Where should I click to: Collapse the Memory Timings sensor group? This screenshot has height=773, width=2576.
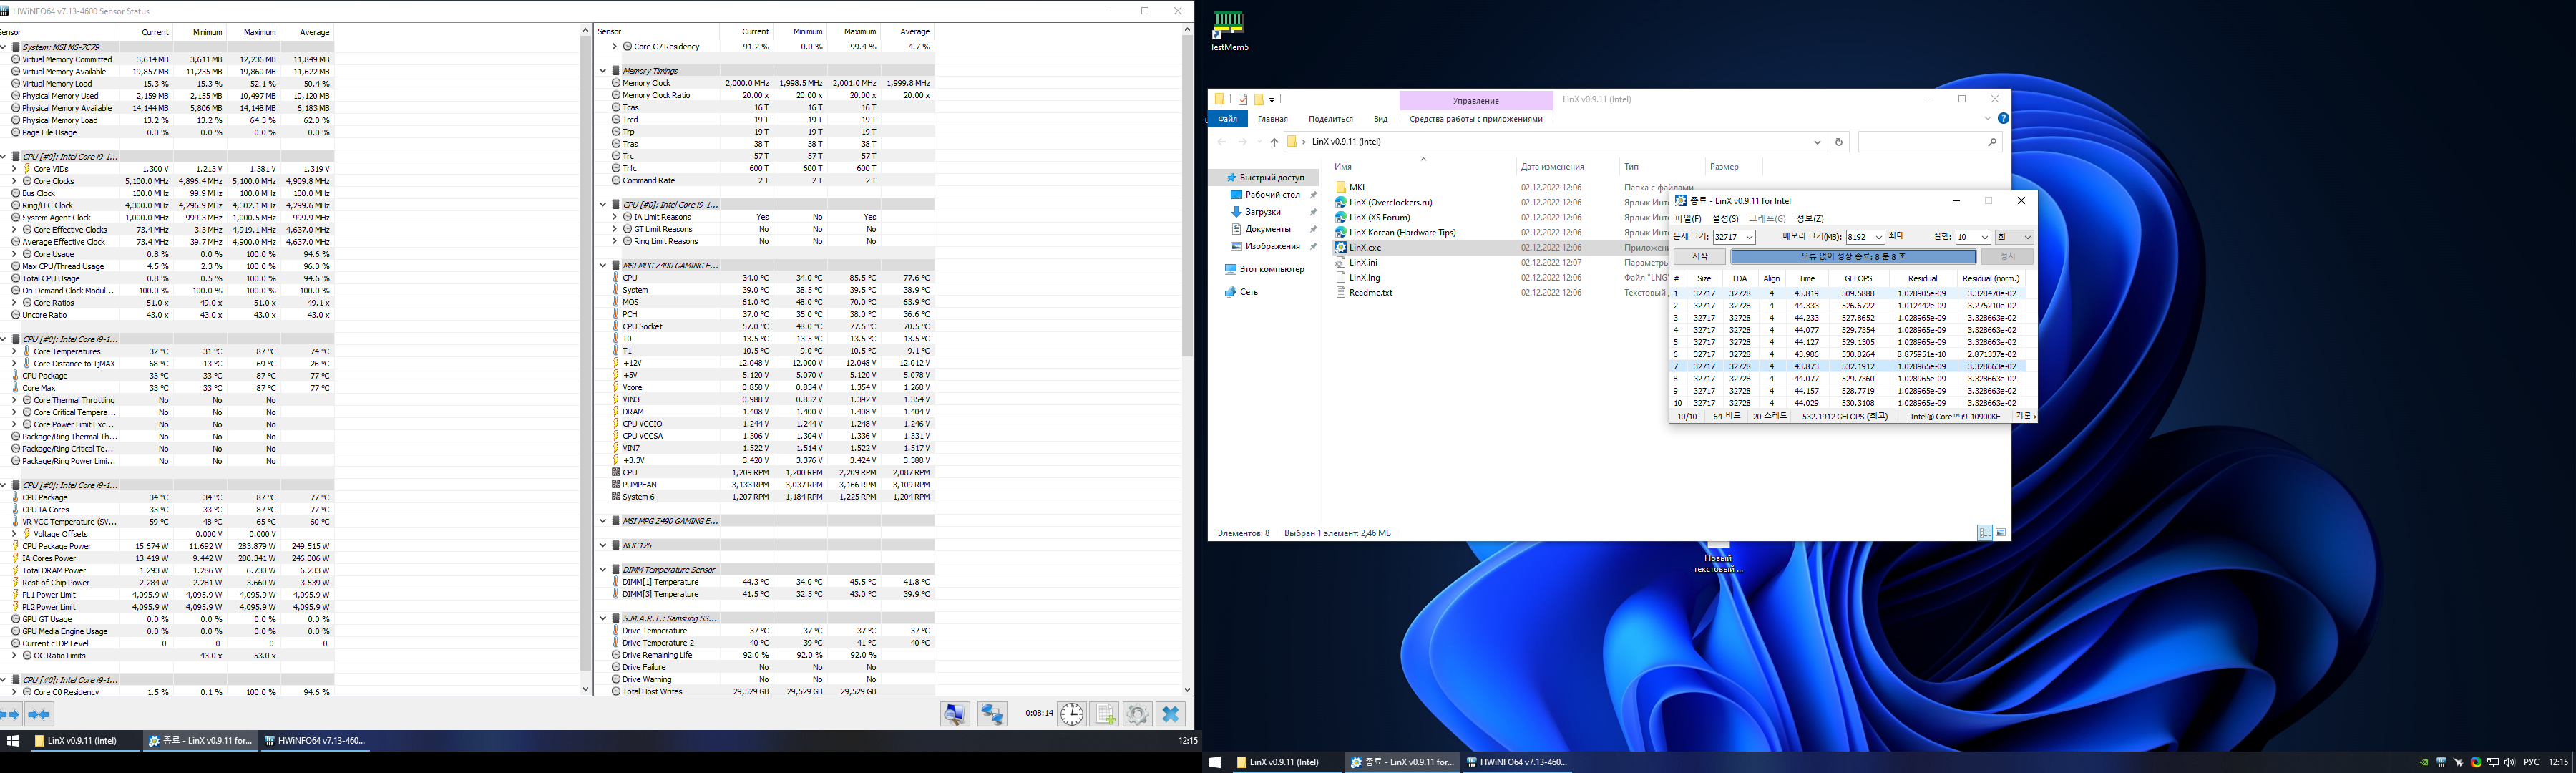point(603,71)
